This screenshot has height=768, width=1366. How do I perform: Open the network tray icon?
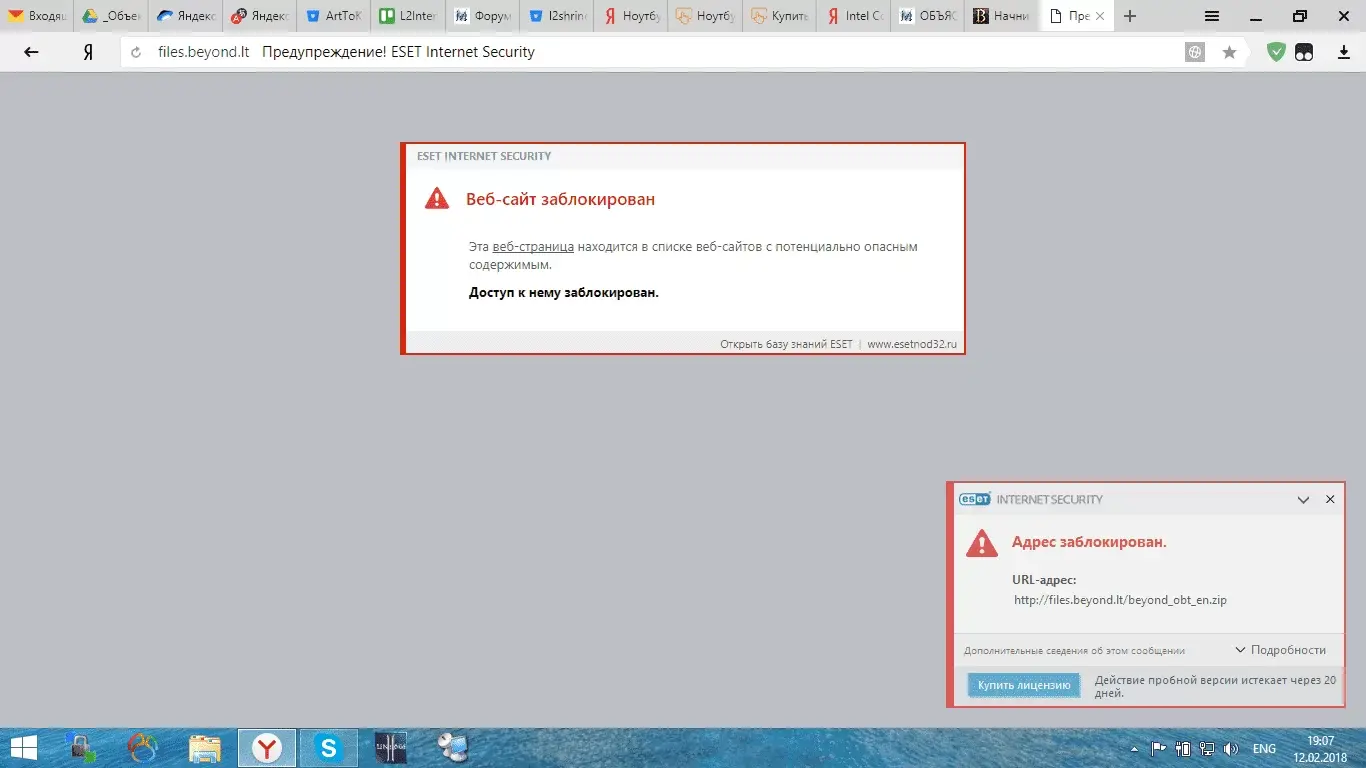tap(1207, 748)
